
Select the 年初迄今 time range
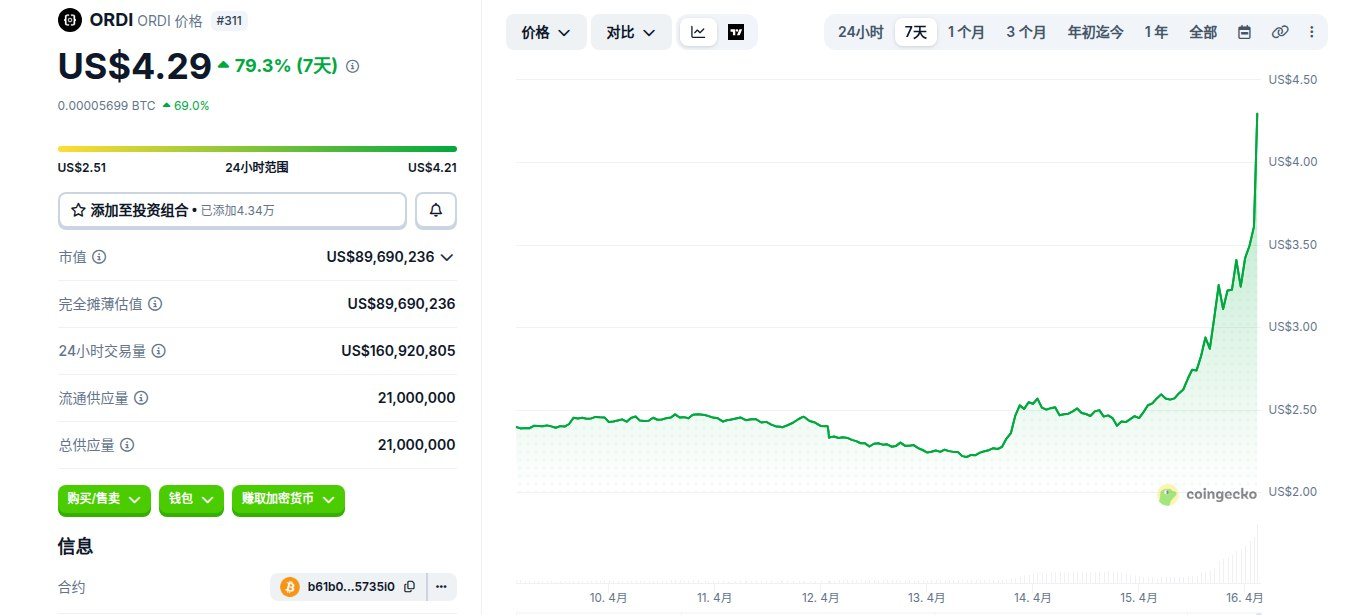(1095, 32)
